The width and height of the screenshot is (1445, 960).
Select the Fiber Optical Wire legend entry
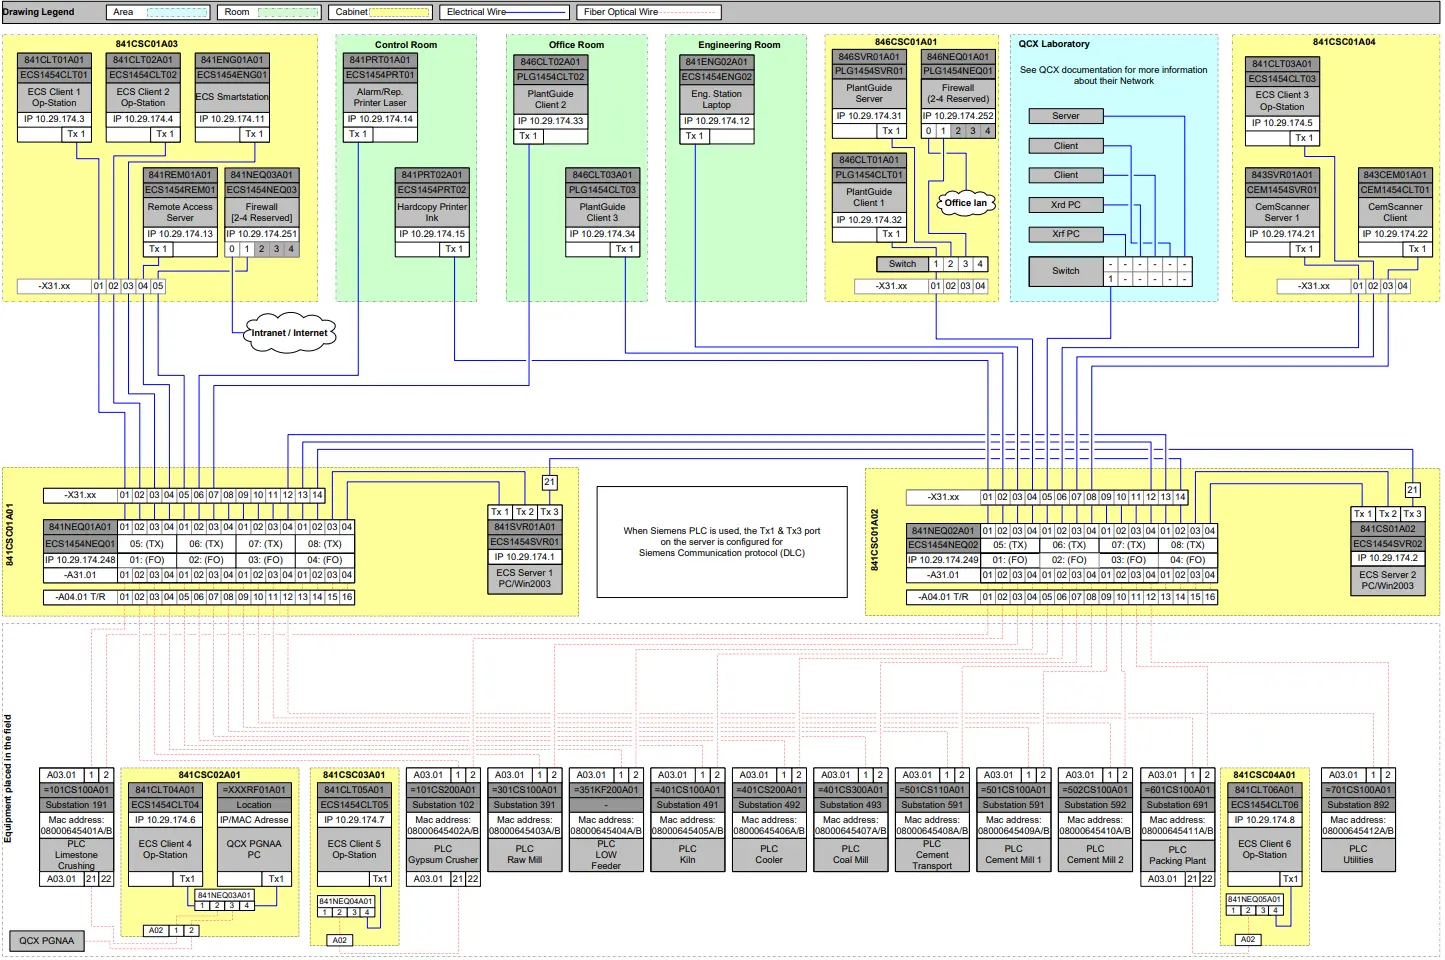[x=648, y=12]
